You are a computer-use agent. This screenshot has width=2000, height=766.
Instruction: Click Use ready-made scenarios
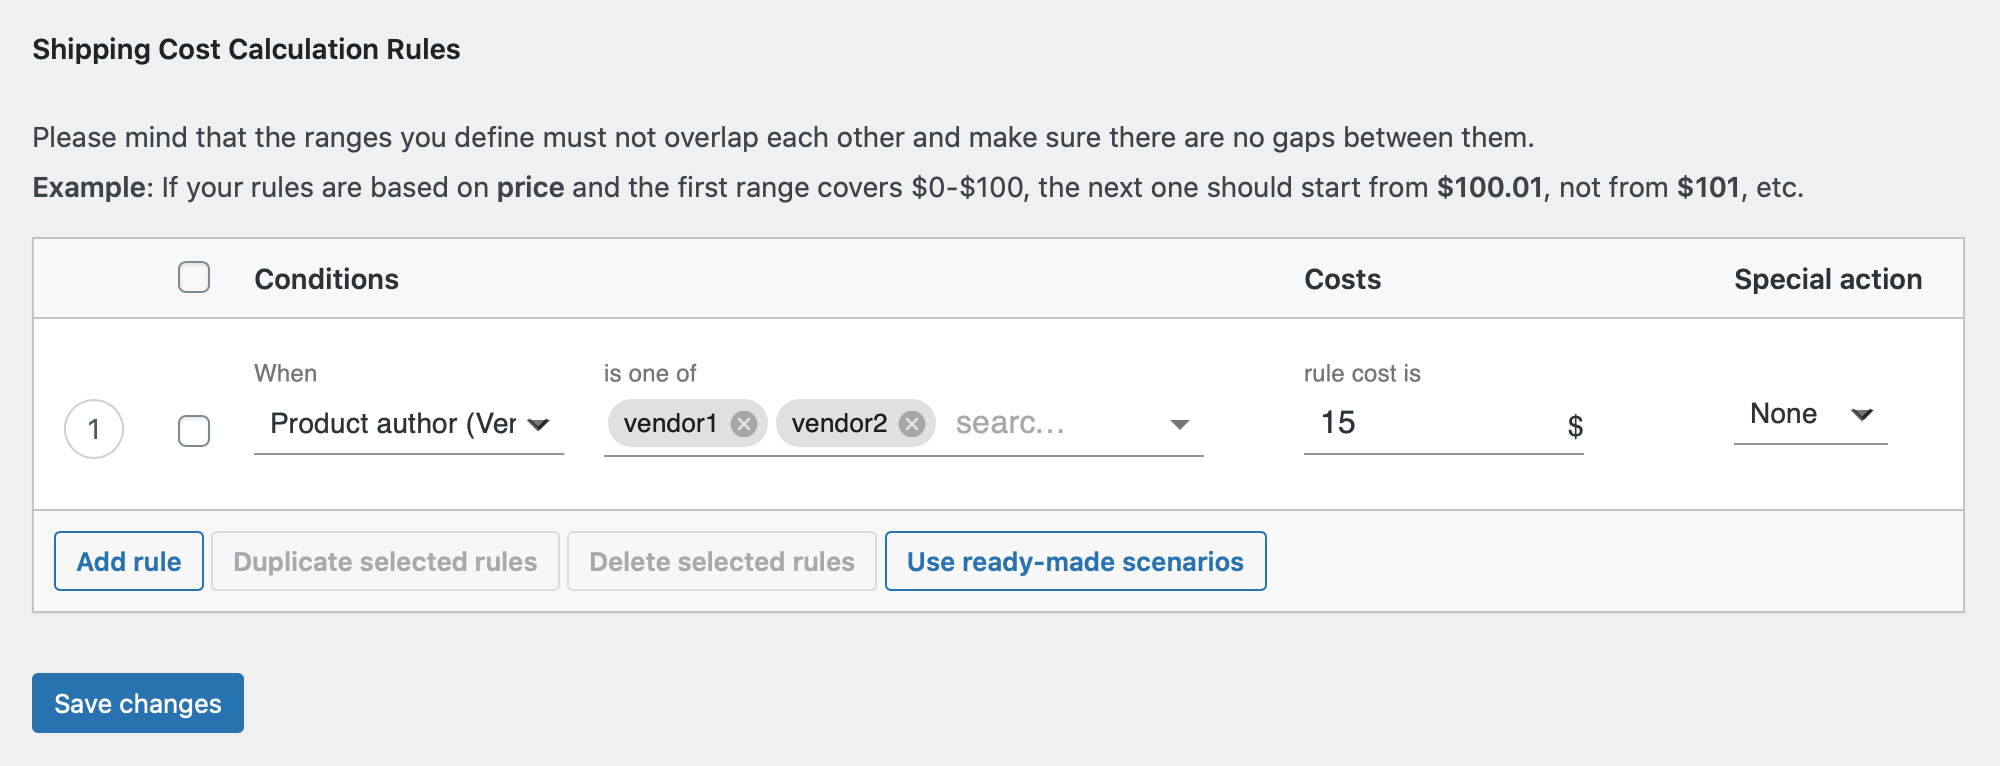[x=1075, y=561]
